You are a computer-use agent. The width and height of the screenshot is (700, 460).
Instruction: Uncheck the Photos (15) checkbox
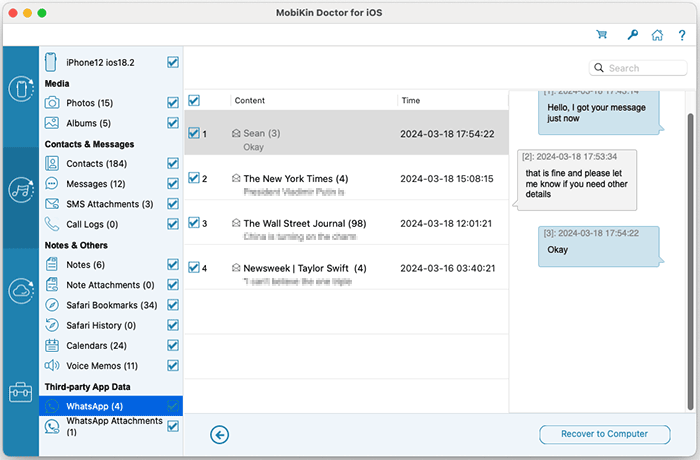[x=173, y=103]
